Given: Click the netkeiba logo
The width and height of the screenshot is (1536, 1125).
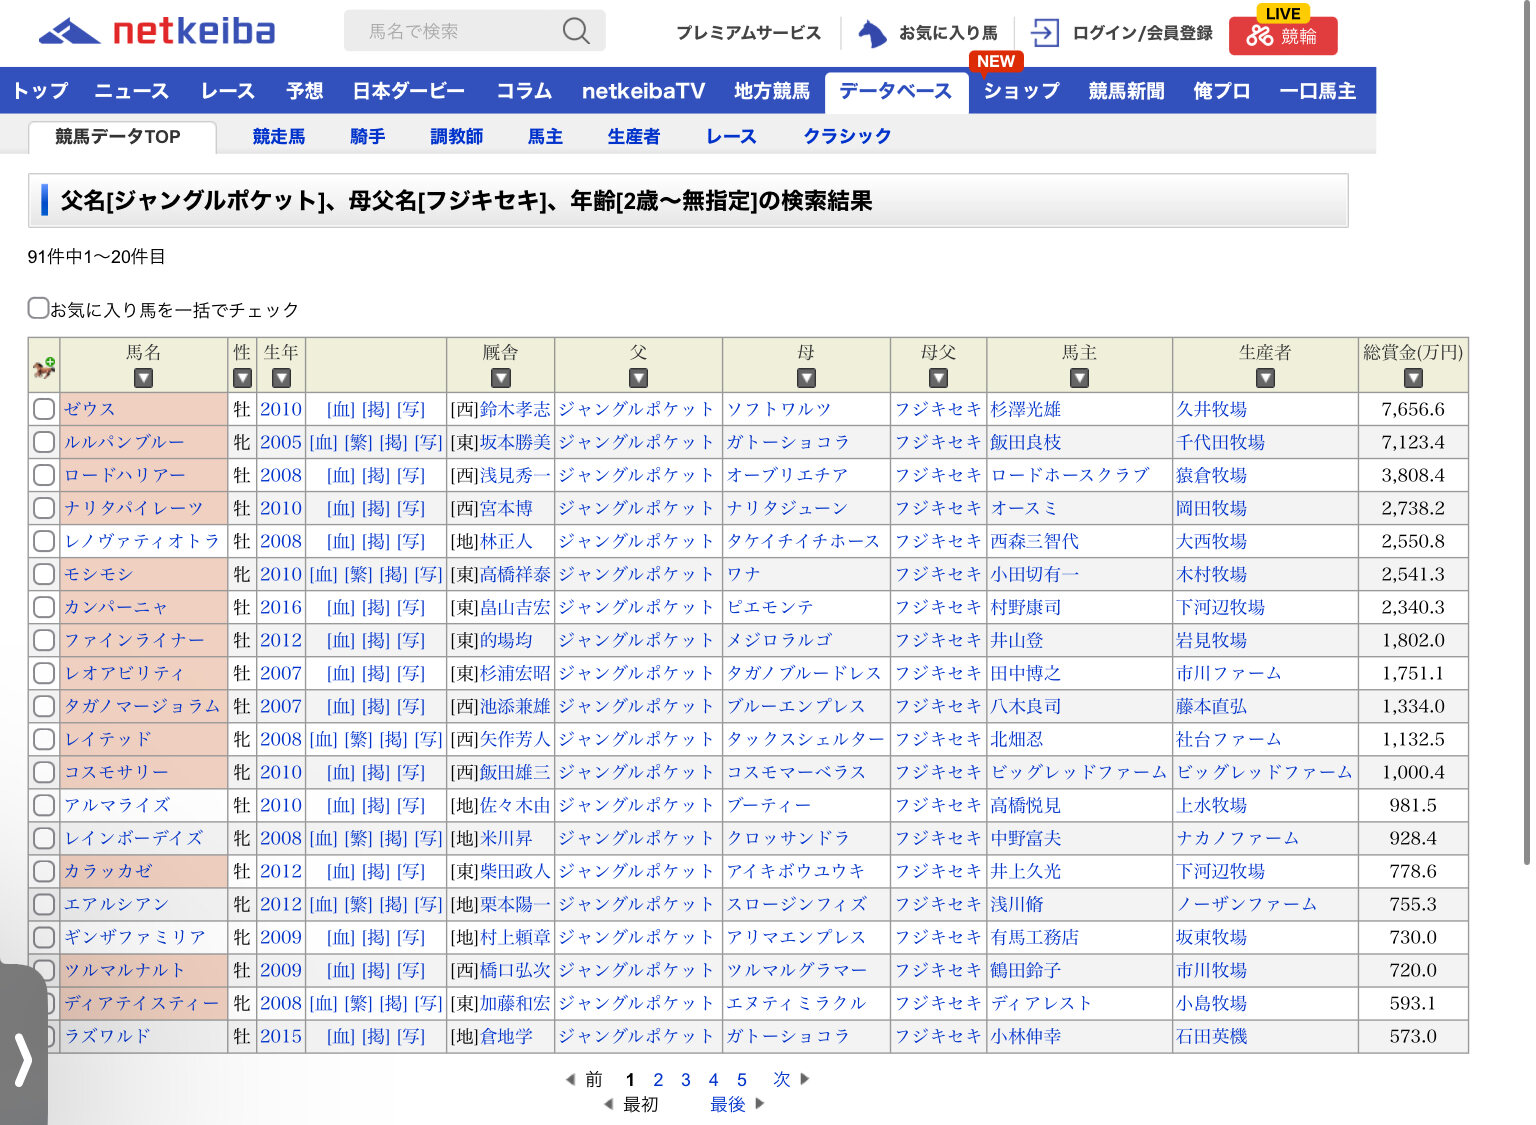Looking at the screenshot, I should tap(157, 32).
